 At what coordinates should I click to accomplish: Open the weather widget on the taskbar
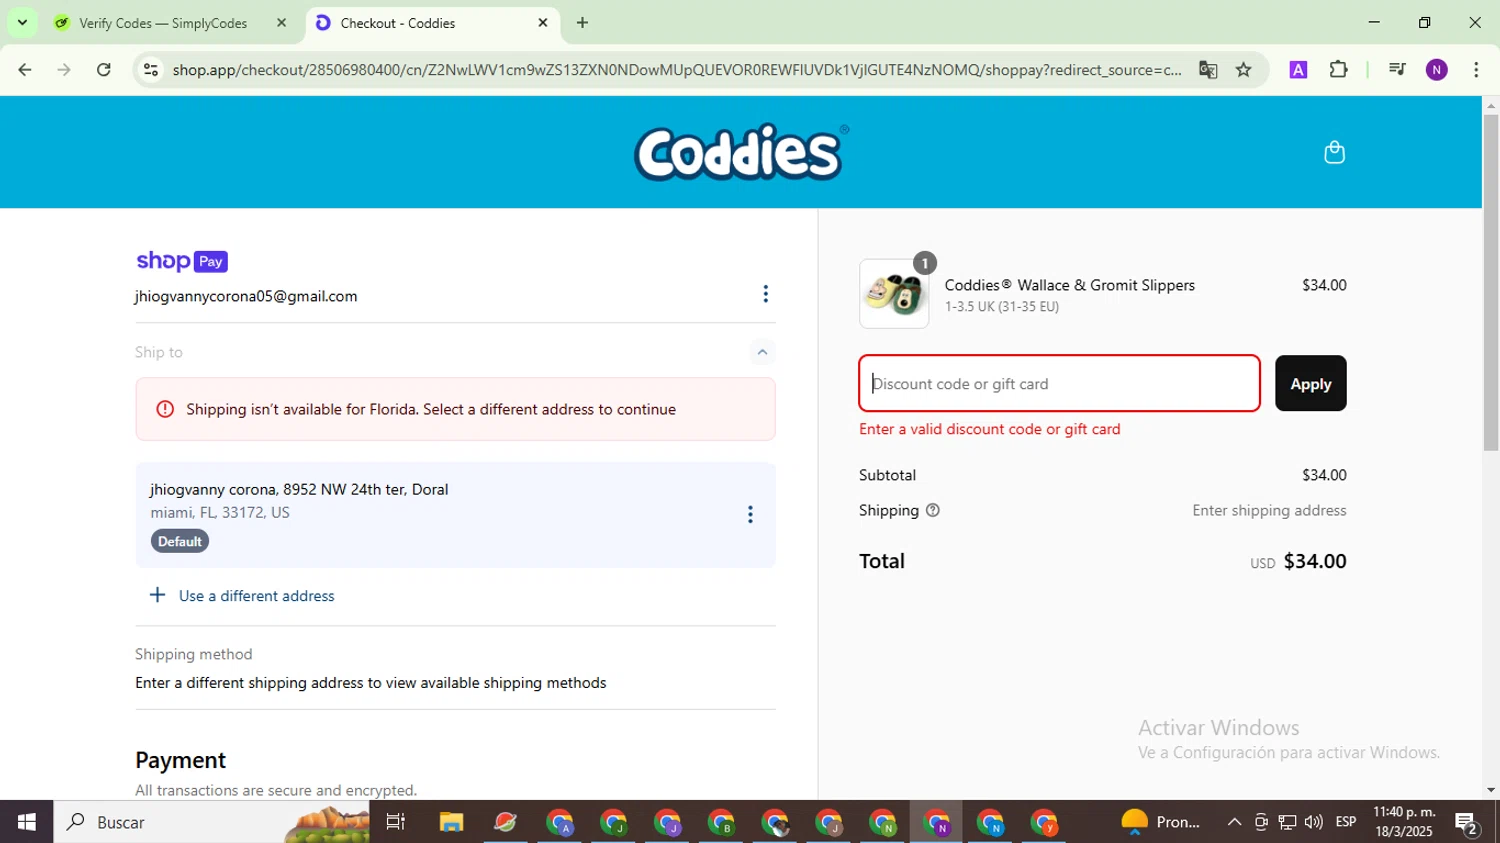[1160, 822]
